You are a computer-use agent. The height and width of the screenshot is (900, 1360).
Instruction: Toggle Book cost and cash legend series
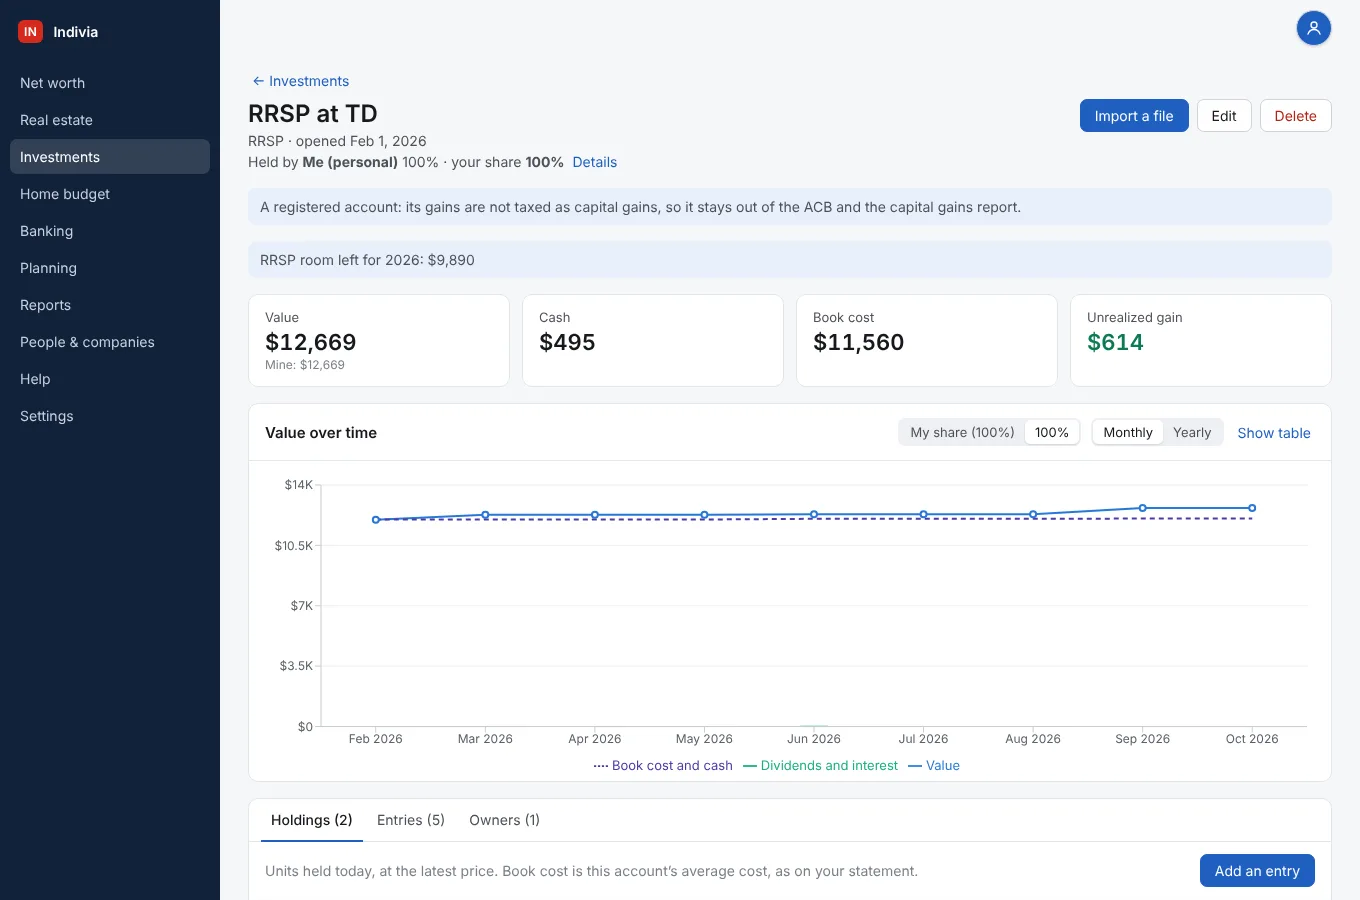[663, 766]
